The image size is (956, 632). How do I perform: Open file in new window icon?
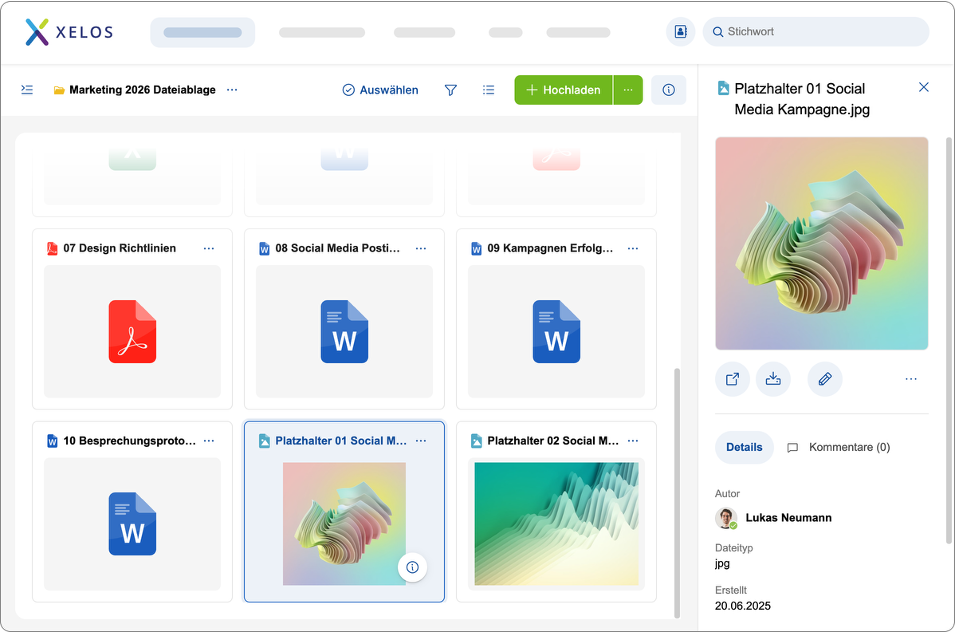tap(732, 379)
